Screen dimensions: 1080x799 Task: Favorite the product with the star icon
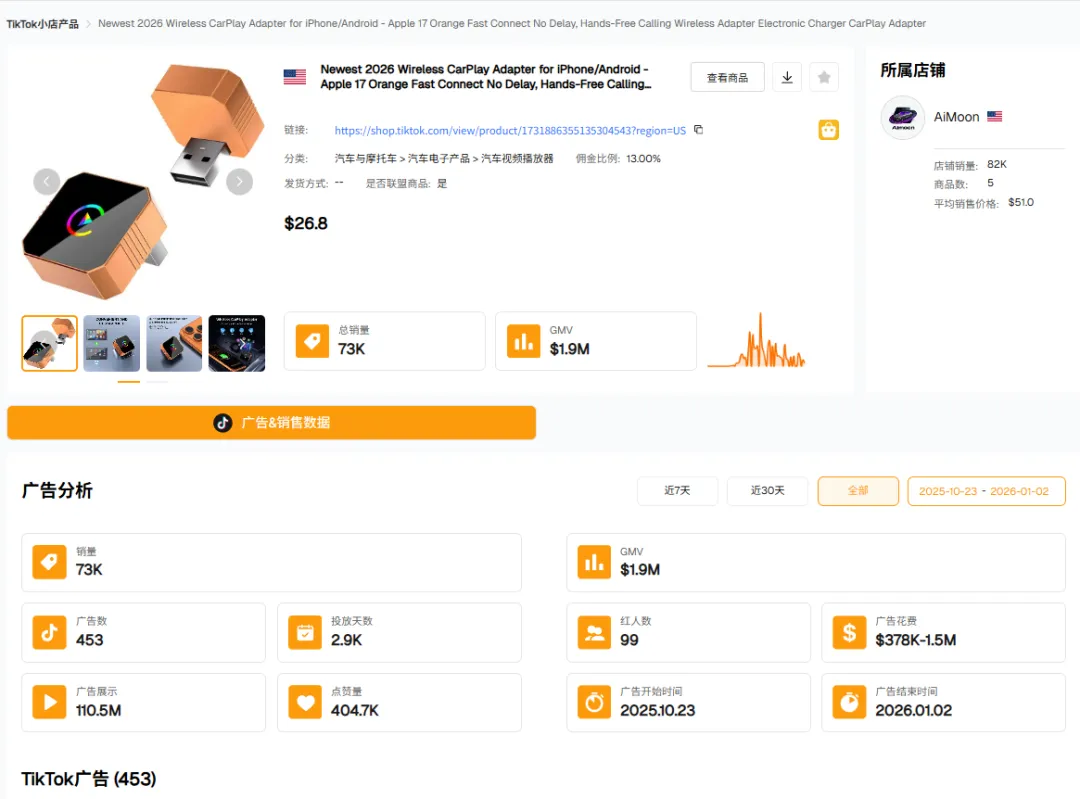[x=824, y=77]
